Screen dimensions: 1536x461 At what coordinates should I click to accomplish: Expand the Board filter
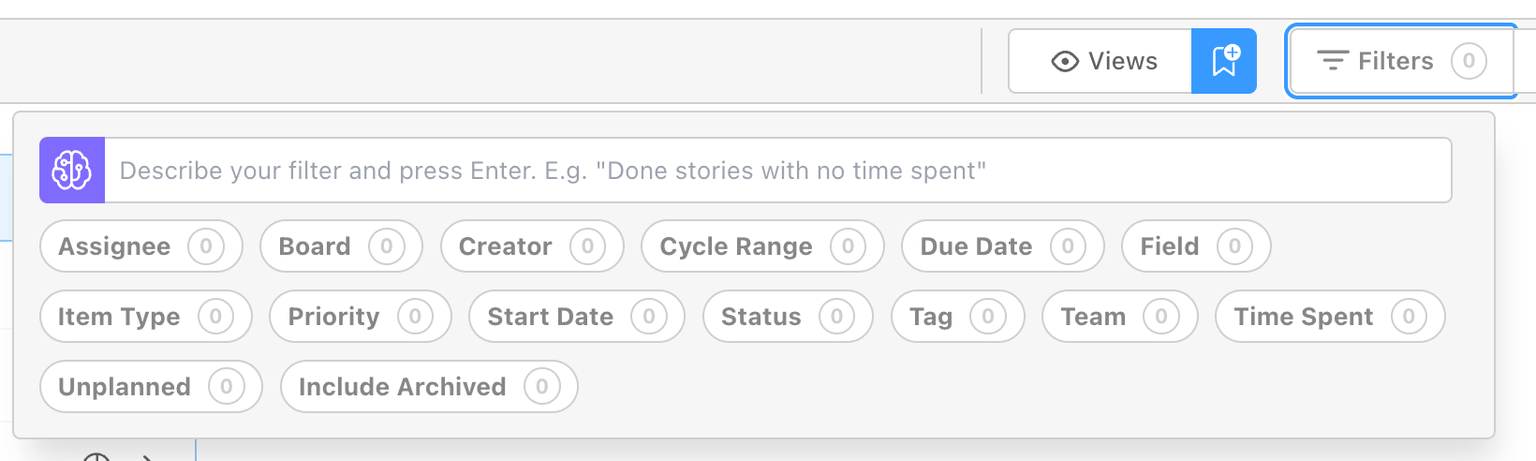(x=341, y=246)
